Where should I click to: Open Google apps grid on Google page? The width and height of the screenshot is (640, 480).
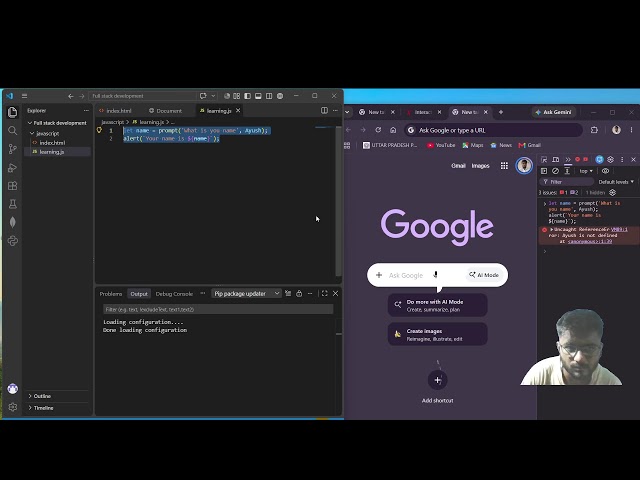point(504,166)
